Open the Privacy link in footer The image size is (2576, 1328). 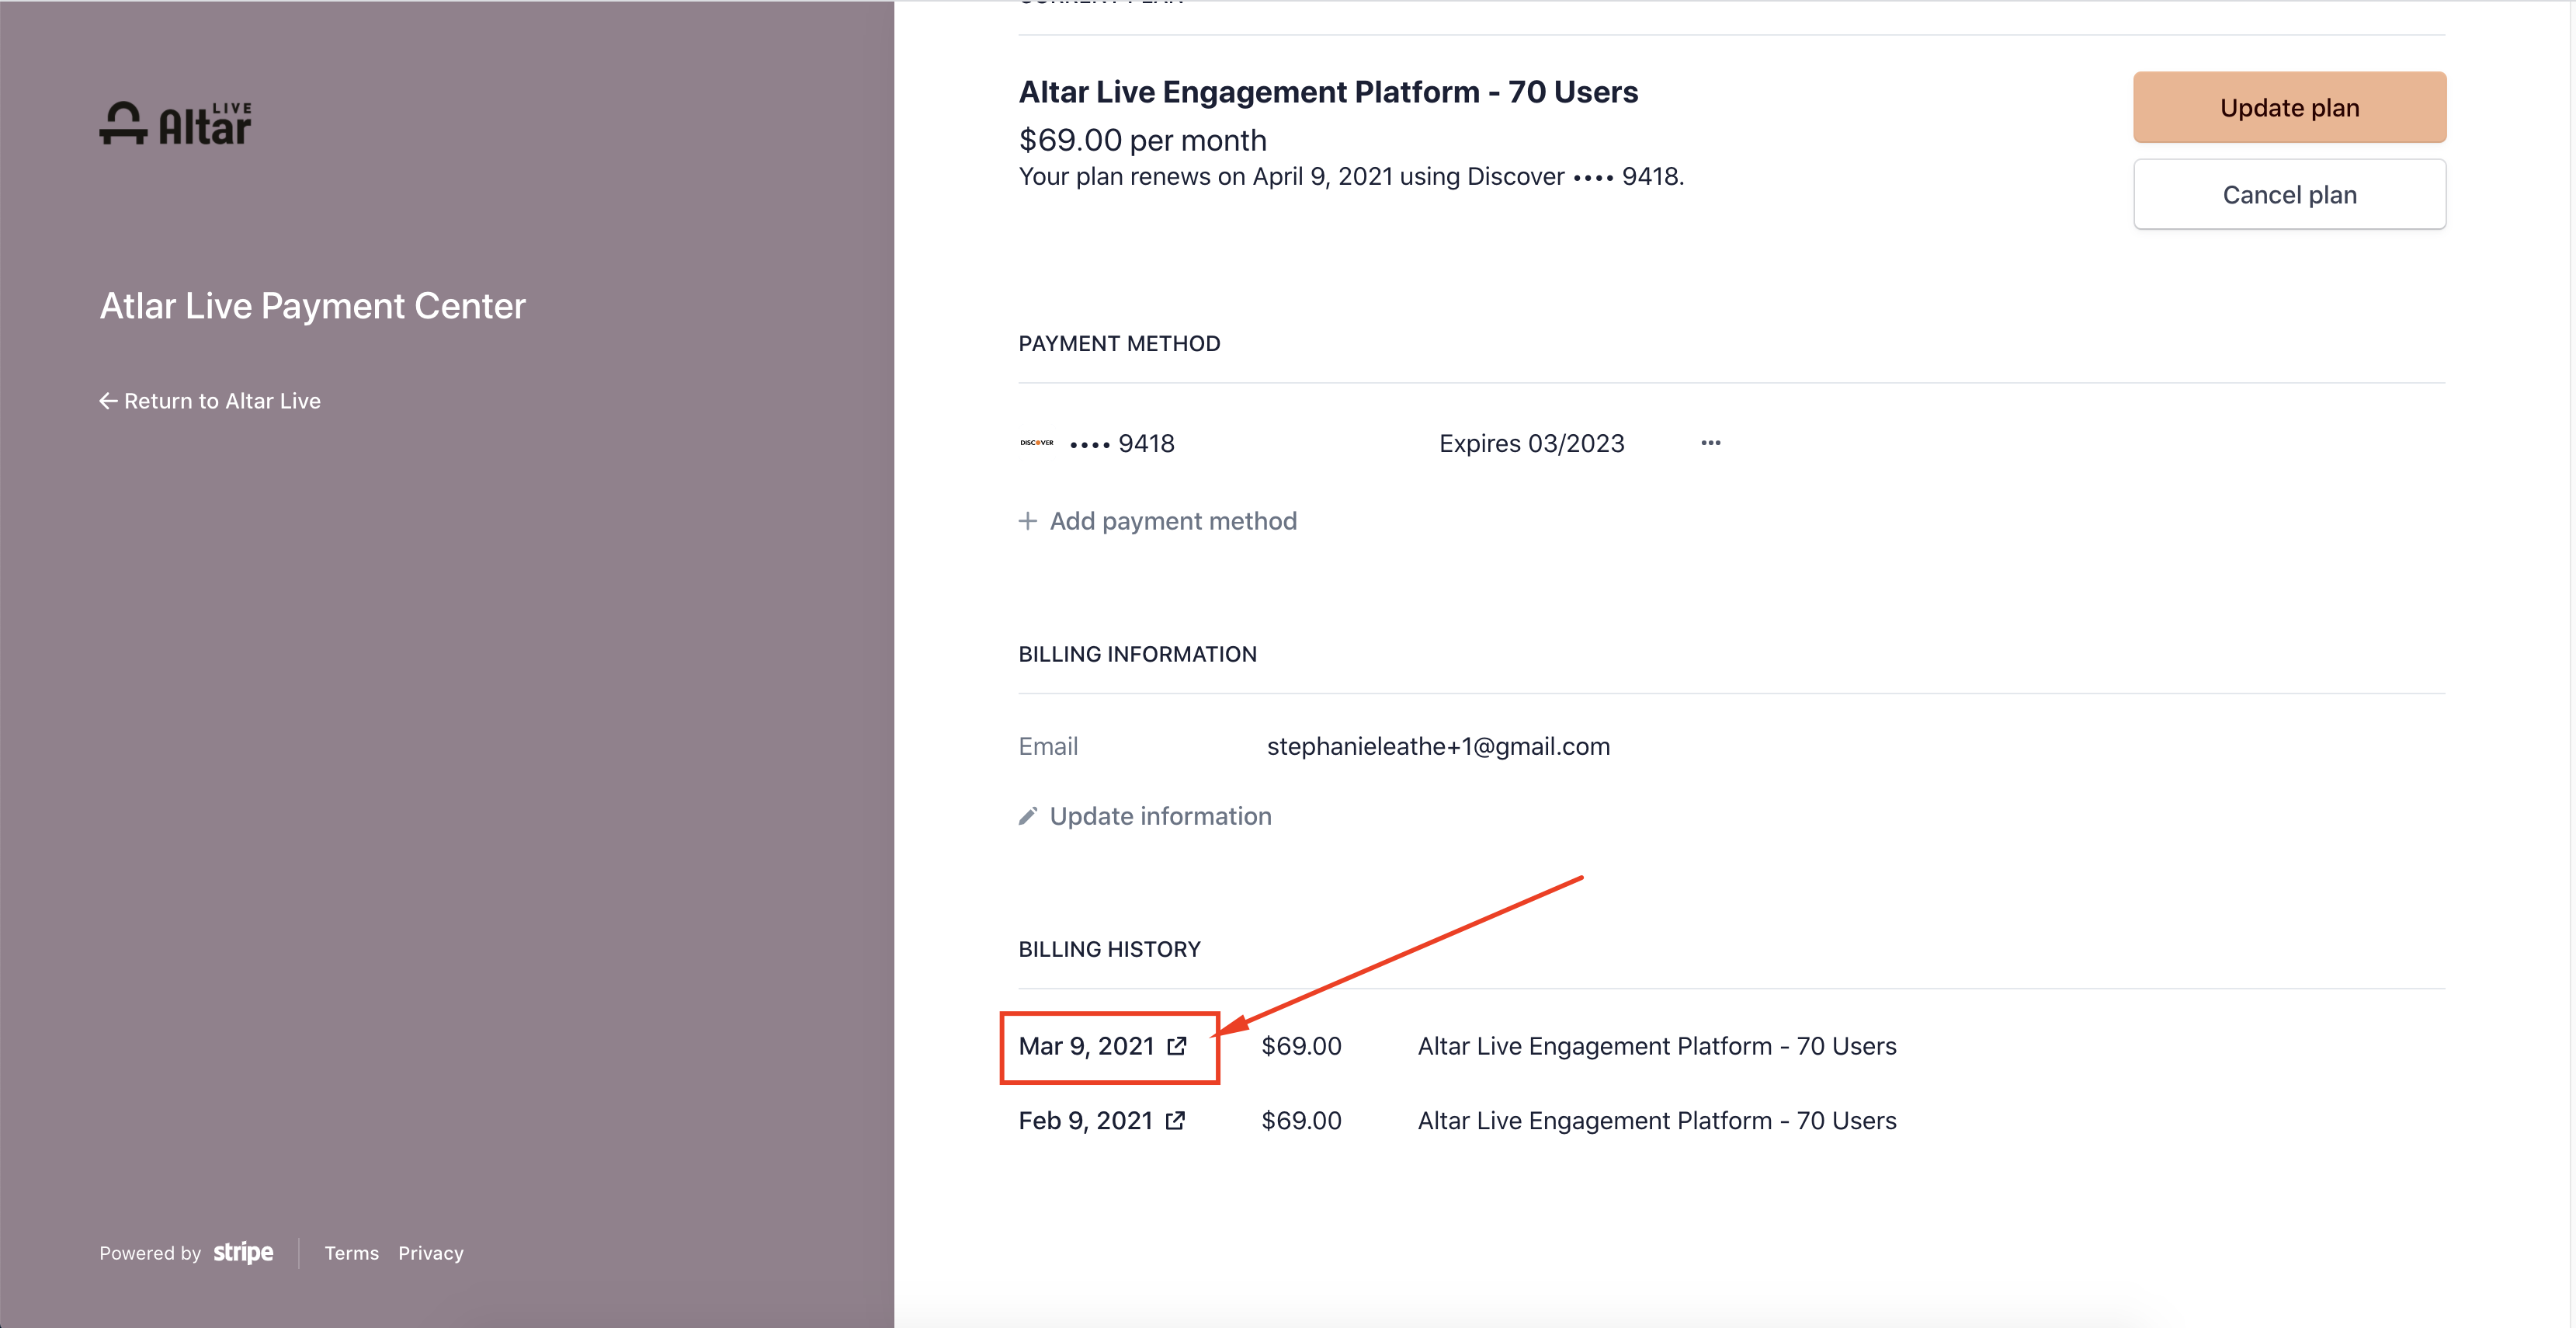[x=430, y=1253]
